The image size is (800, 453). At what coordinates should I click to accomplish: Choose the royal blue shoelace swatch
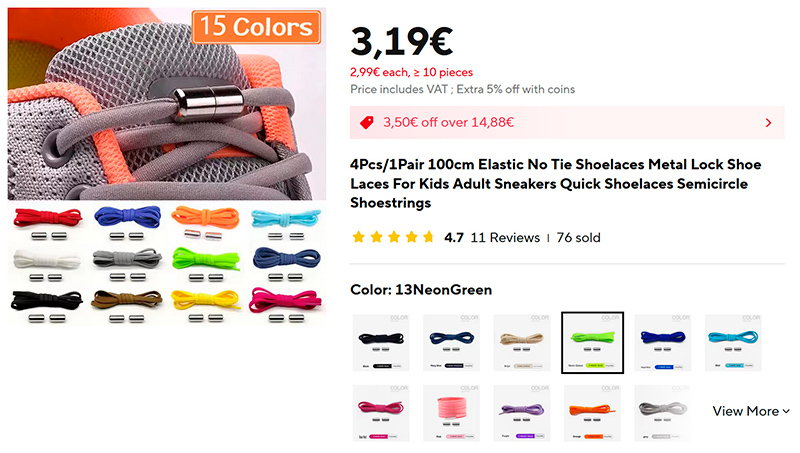pyautogui.click(x=663, y=342)
